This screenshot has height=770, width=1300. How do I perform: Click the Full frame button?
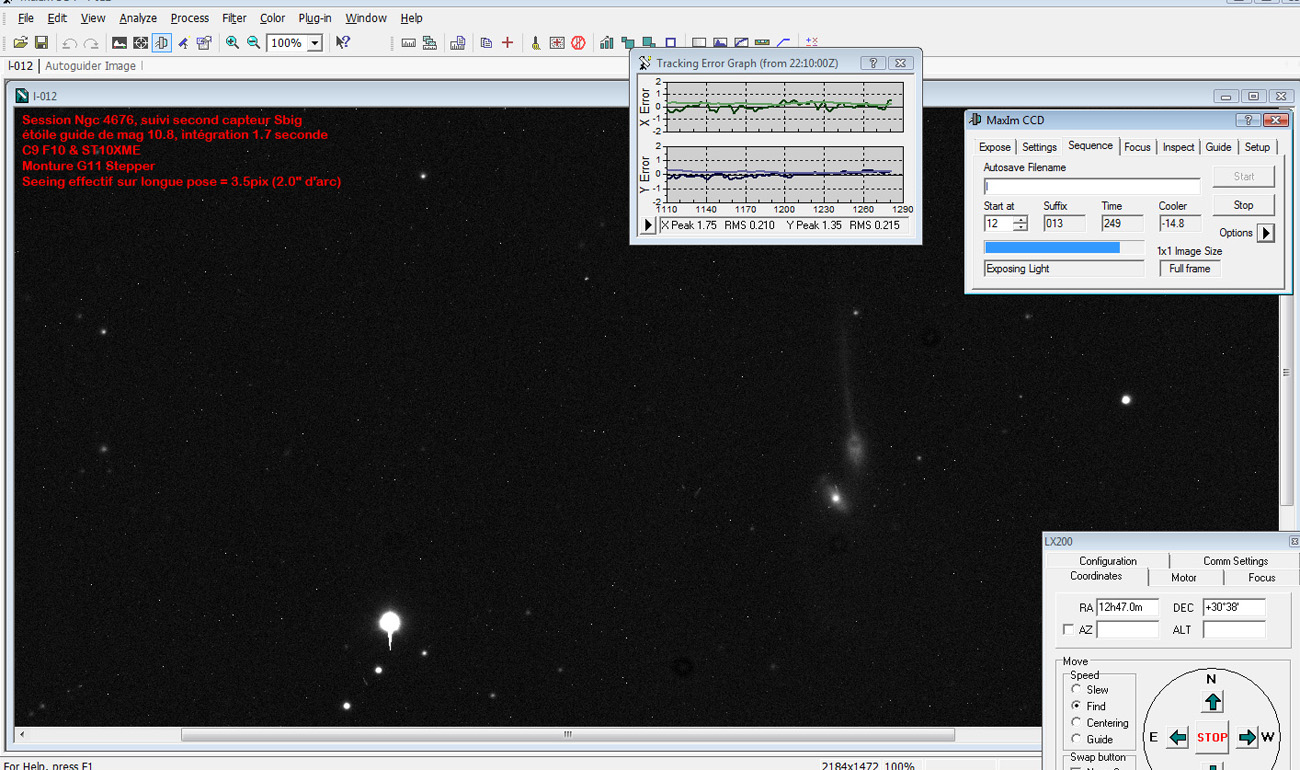[x=1190, y=269]
